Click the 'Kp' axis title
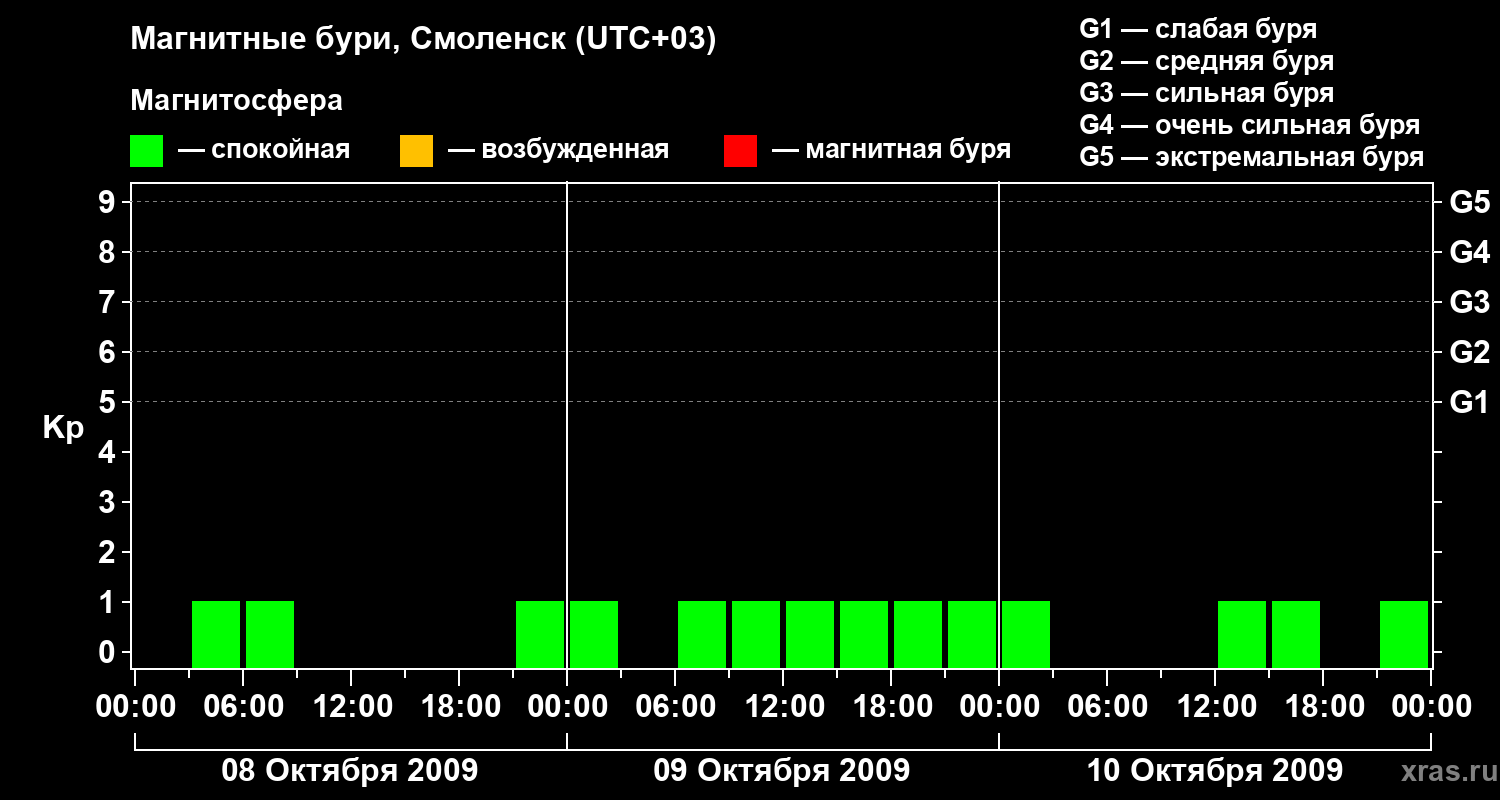The height and width of the screenshot is (800, 1500). [x=63, y=428]
